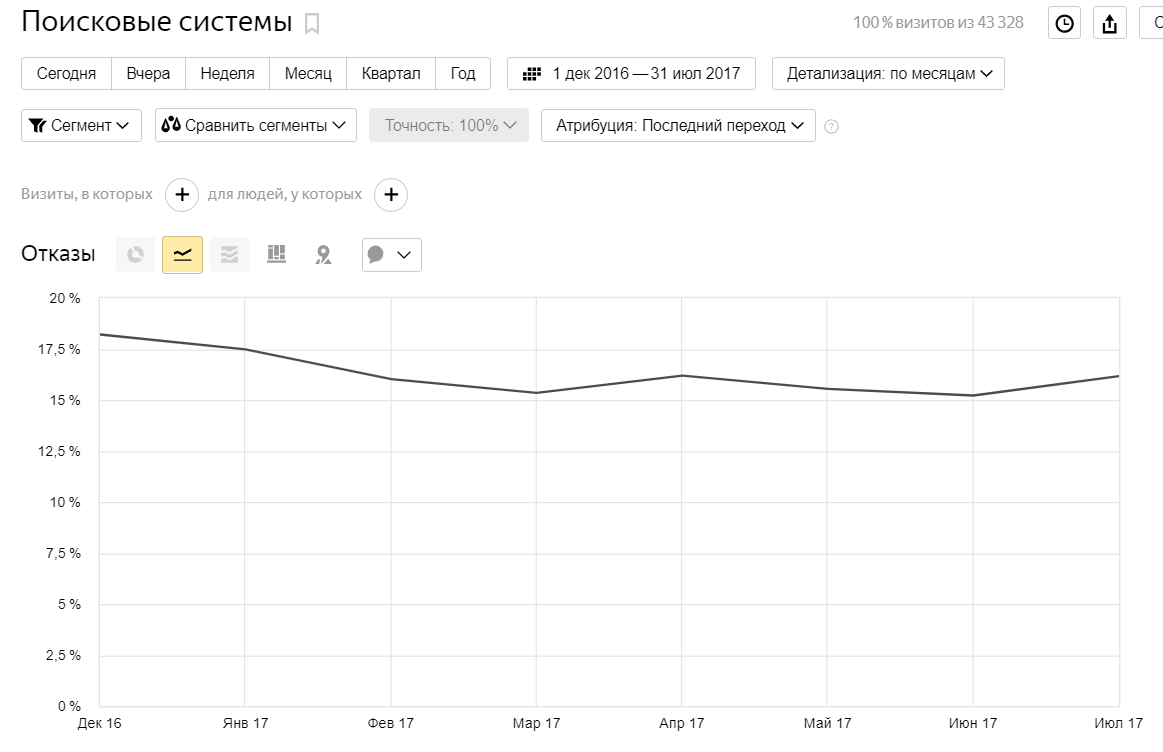Click the export/share upload icon
Viewport: 1163px width, 752px height.
click(x=1110, y=24)
